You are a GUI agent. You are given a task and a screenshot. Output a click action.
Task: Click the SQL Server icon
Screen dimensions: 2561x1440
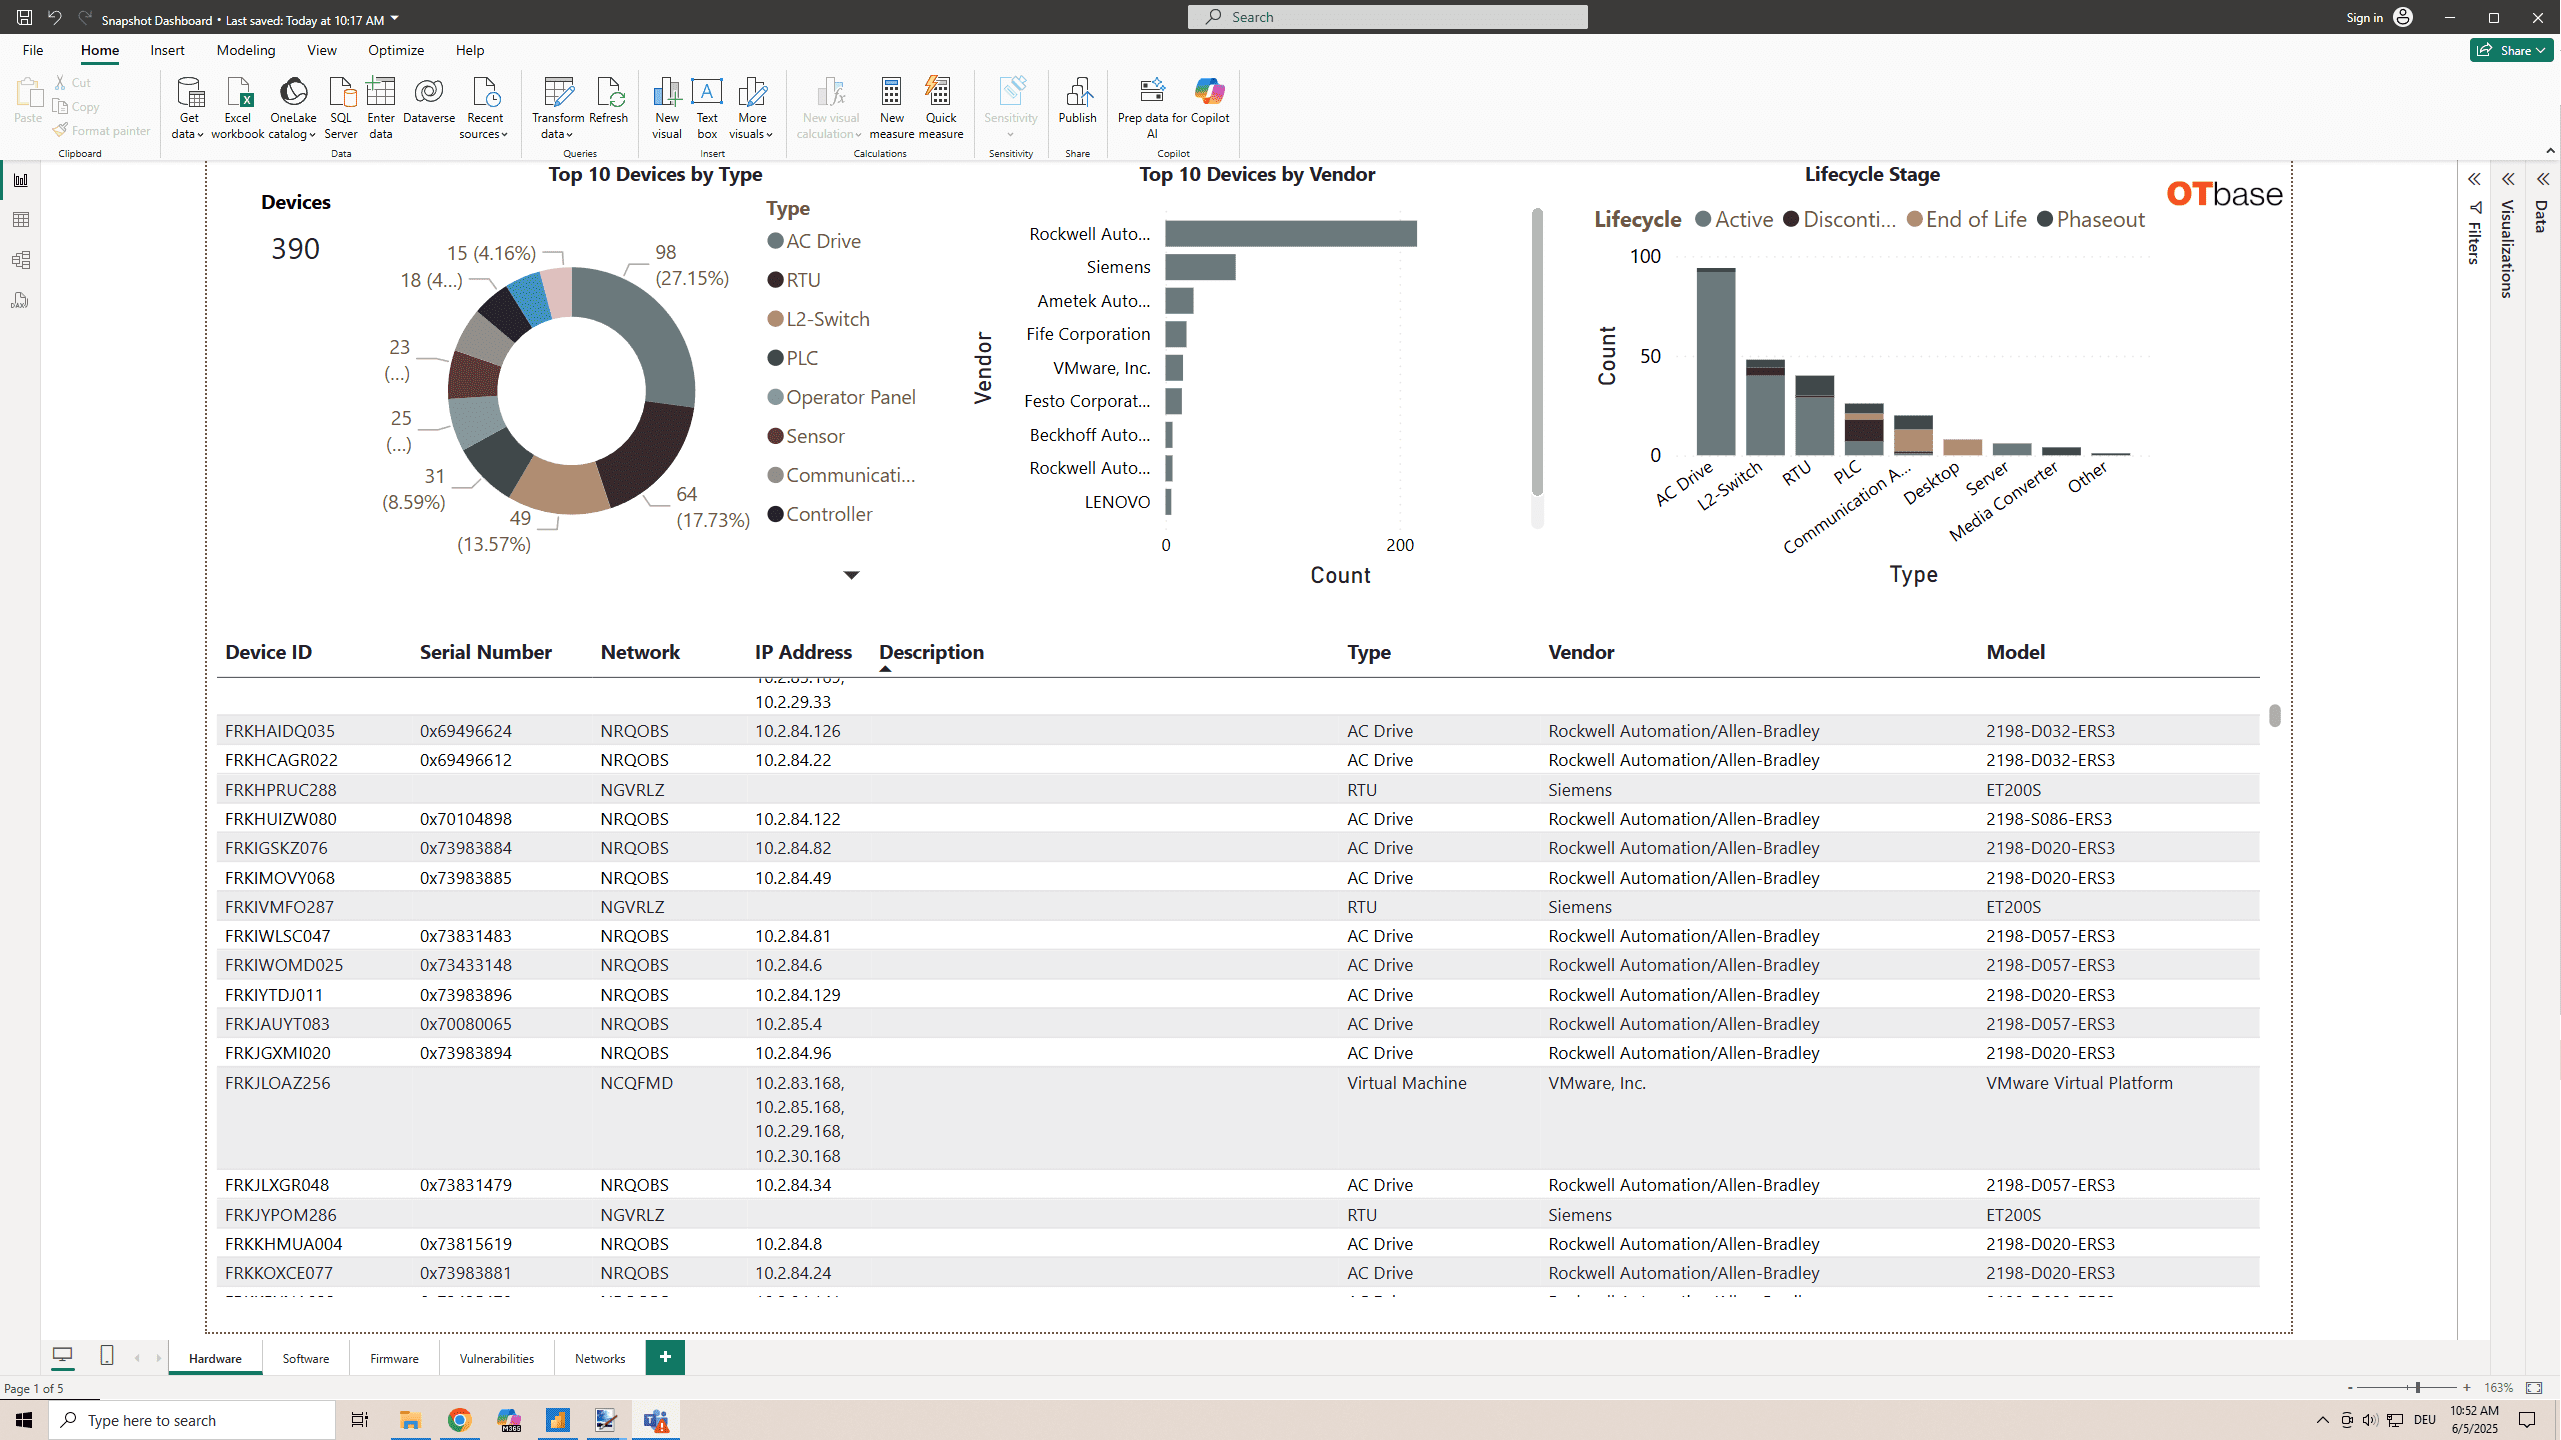(341, 108)
